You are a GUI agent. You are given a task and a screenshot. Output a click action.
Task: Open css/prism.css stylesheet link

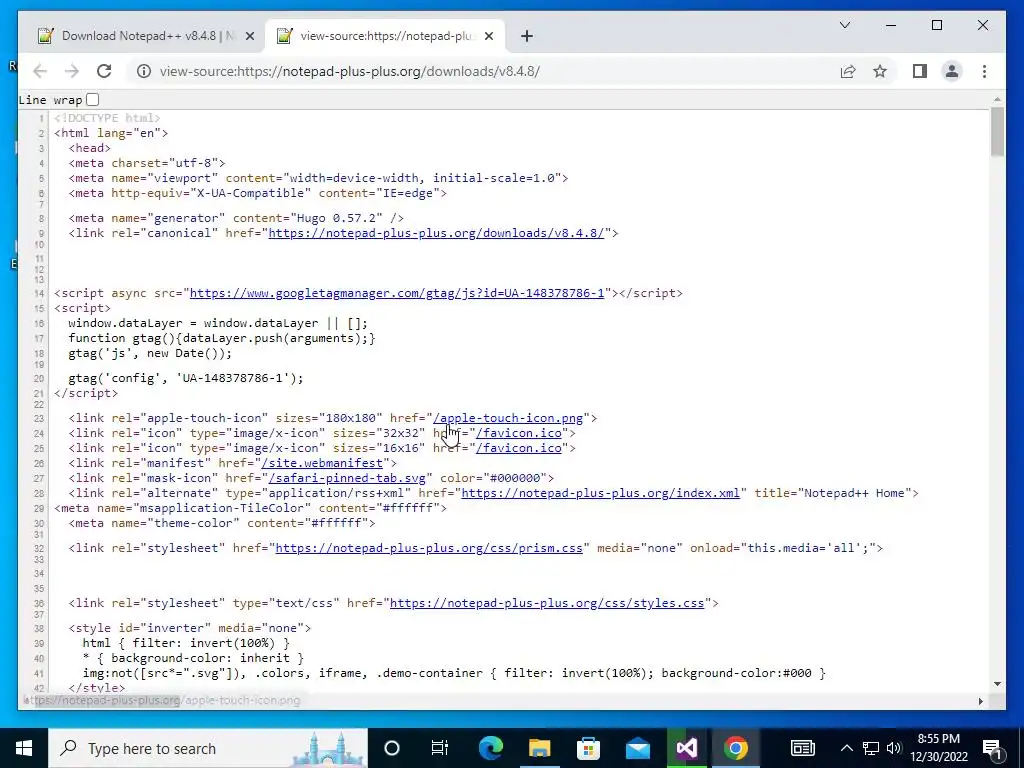click(x=429, y=548)
